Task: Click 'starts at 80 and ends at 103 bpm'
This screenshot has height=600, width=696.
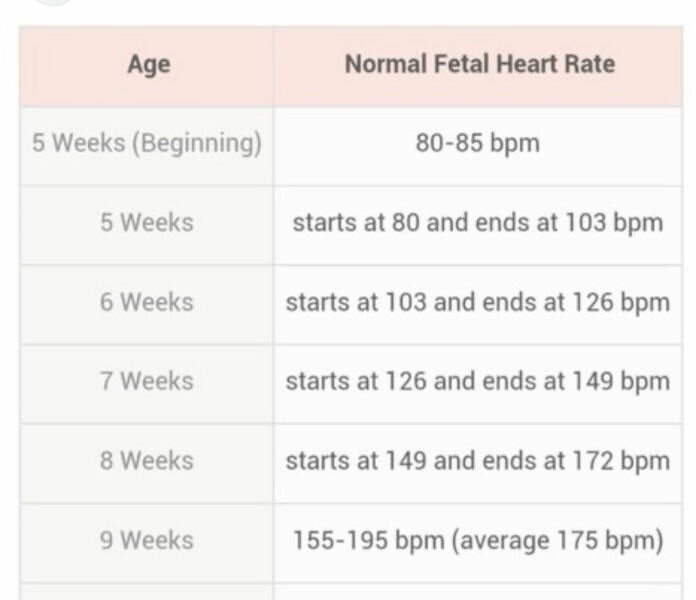Action: click(478, 222)
